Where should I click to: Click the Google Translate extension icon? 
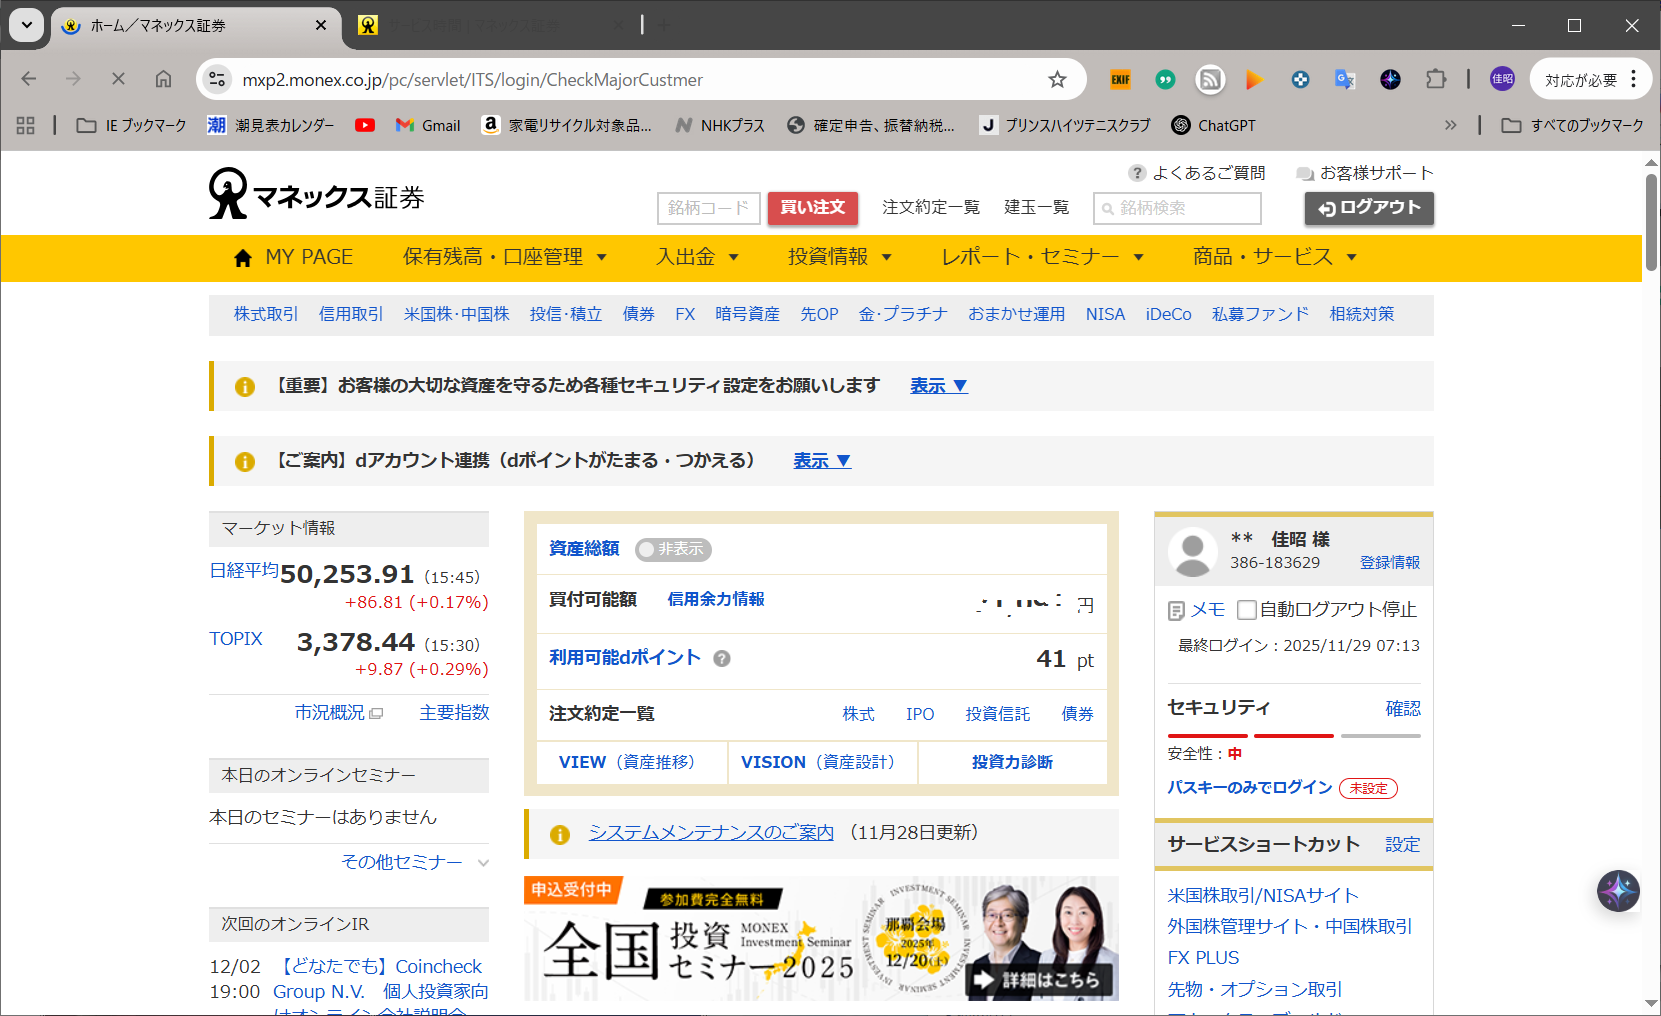coord(1345,80)
